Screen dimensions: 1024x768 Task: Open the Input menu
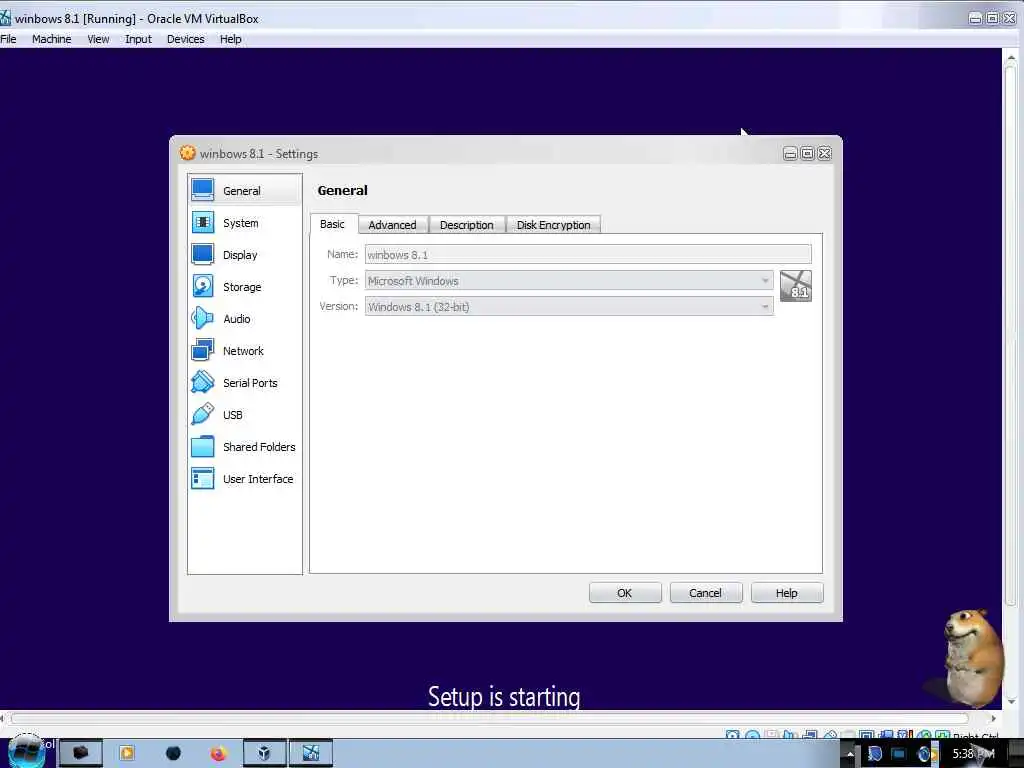(138, 39)
